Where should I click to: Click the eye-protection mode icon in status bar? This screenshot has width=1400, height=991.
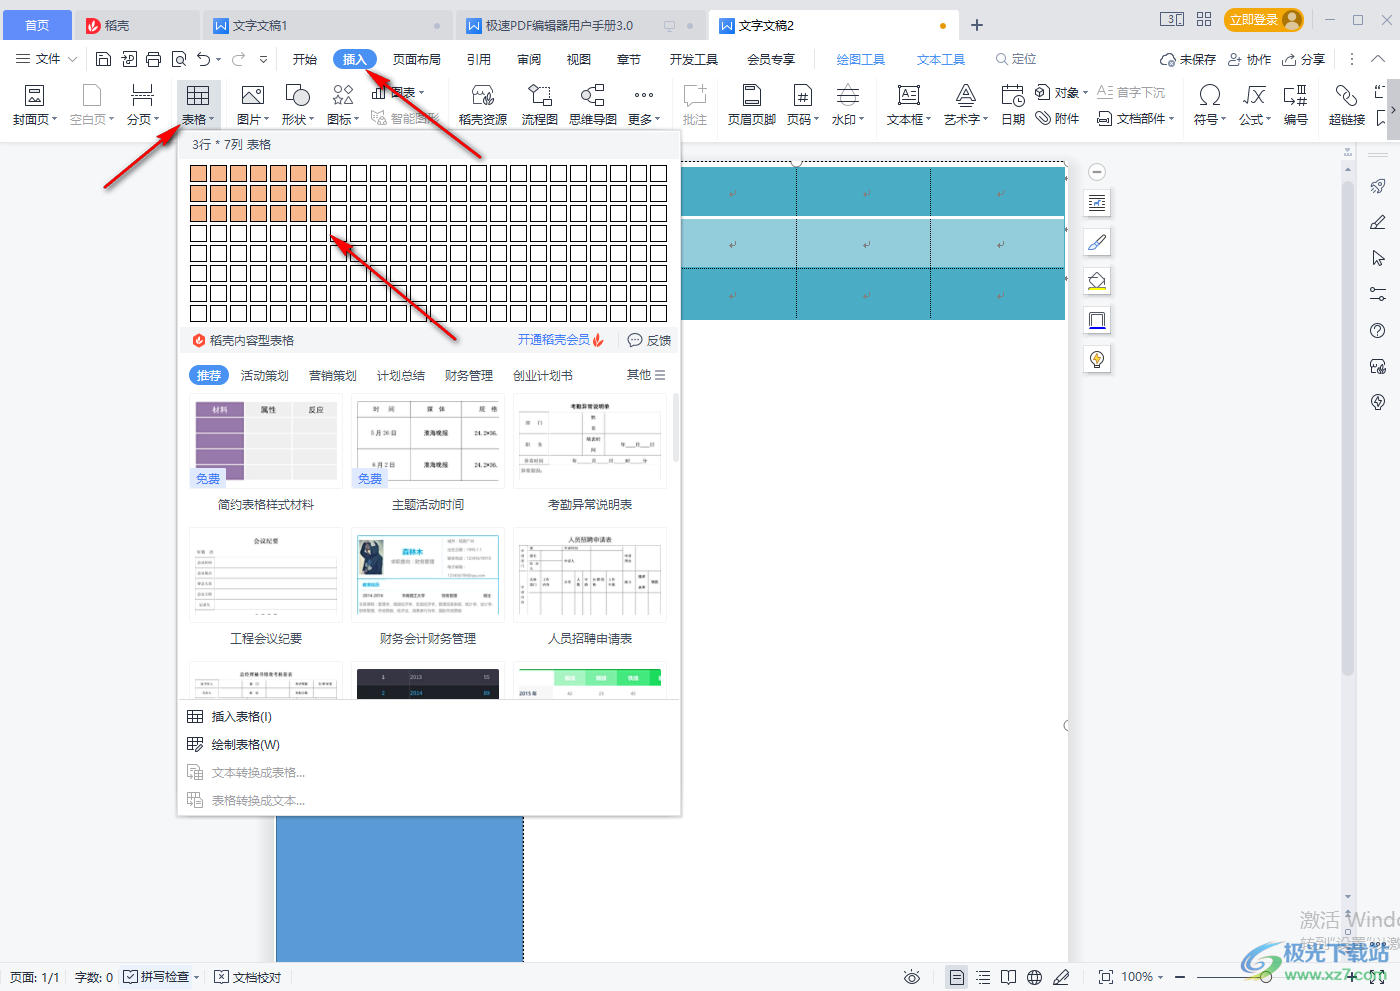coord(912,977)
